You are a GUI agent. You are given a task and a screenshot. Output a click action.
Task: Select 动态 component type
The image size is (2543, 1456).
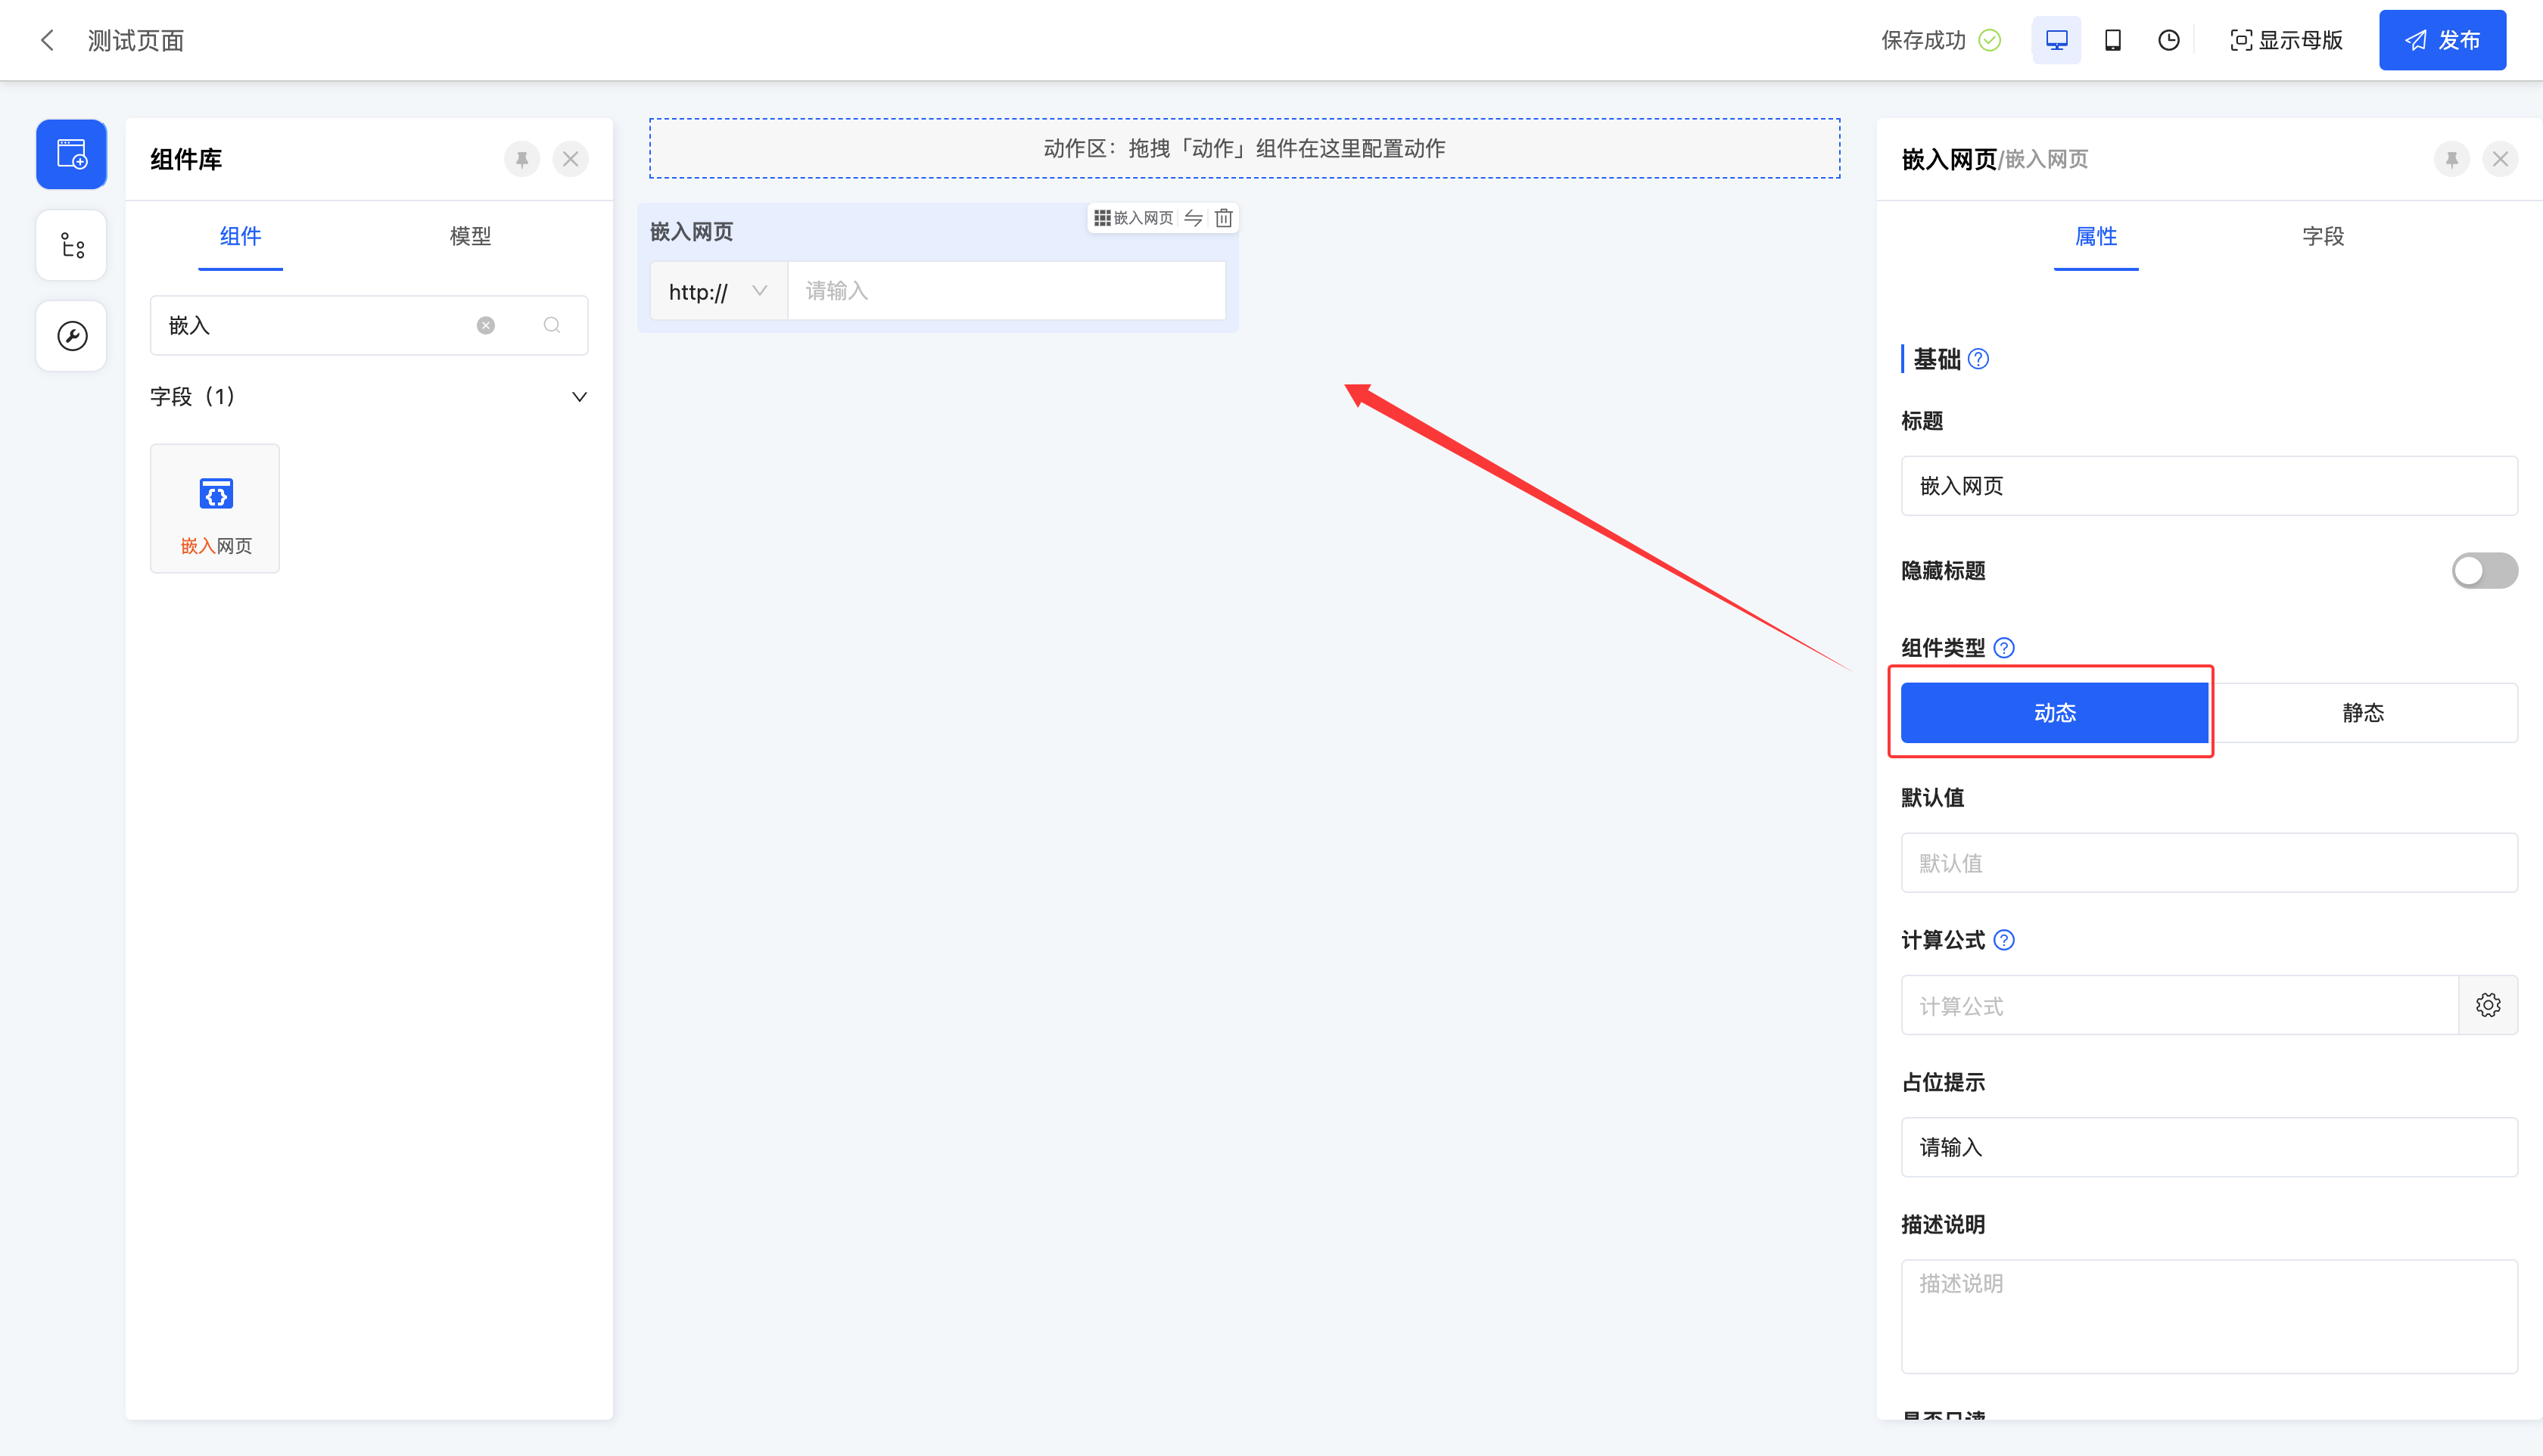pos(2054,713)
